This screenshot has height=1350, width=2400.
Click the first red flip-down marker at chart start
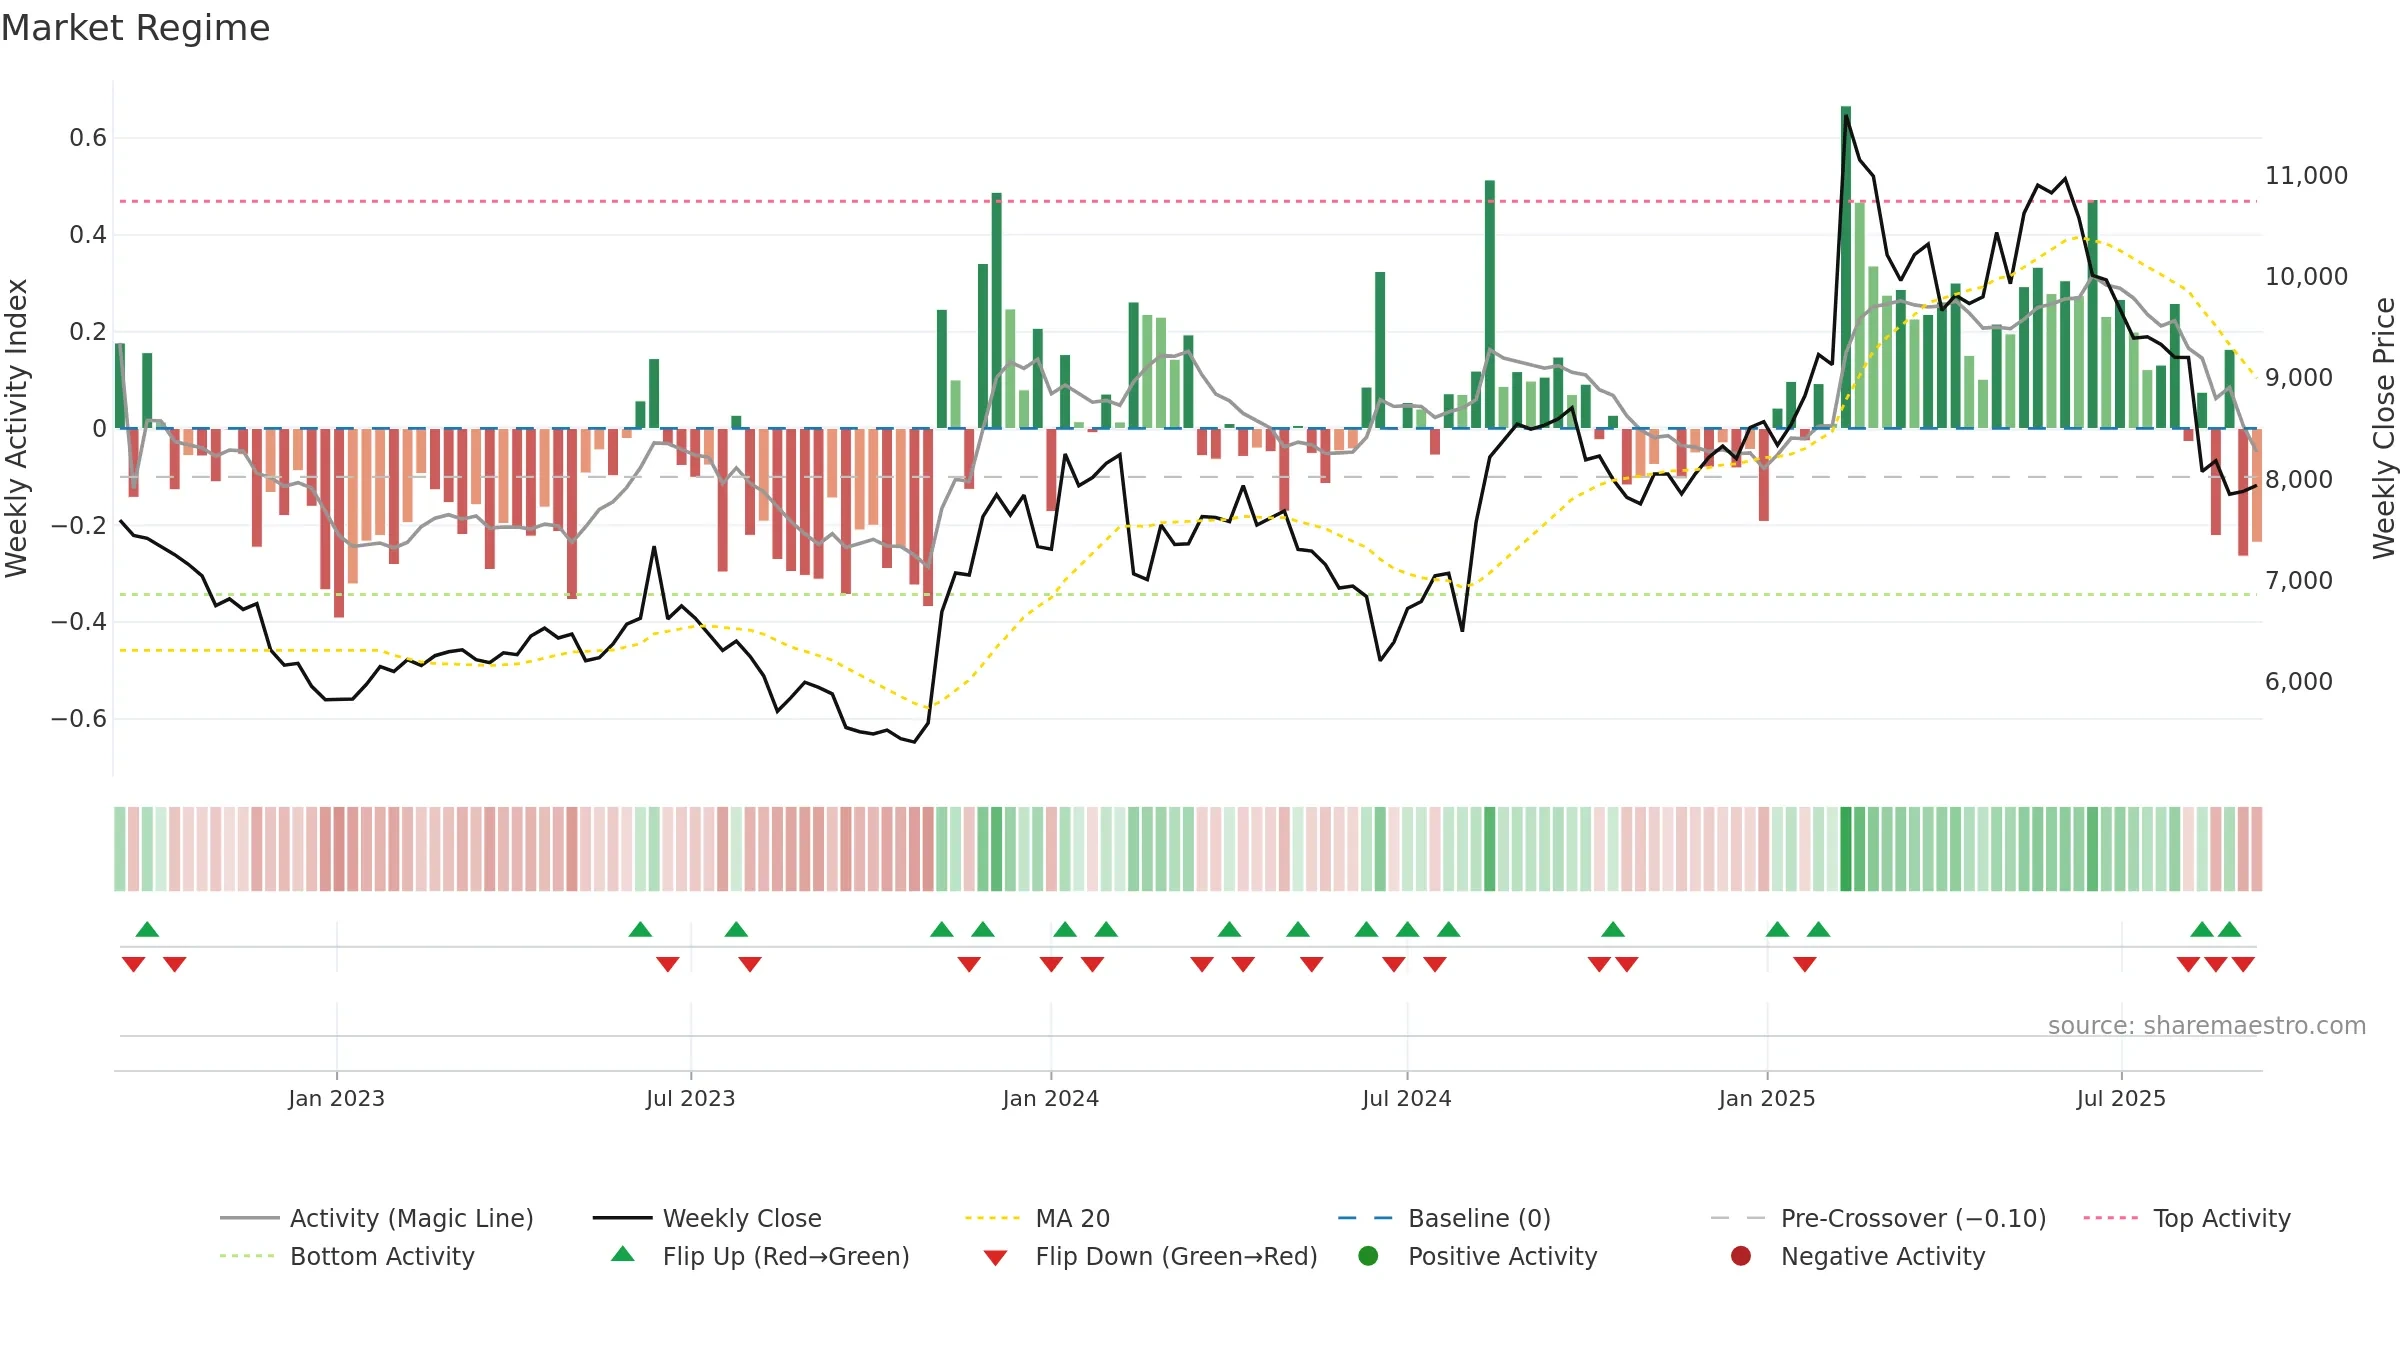click(x=133, y=964)
